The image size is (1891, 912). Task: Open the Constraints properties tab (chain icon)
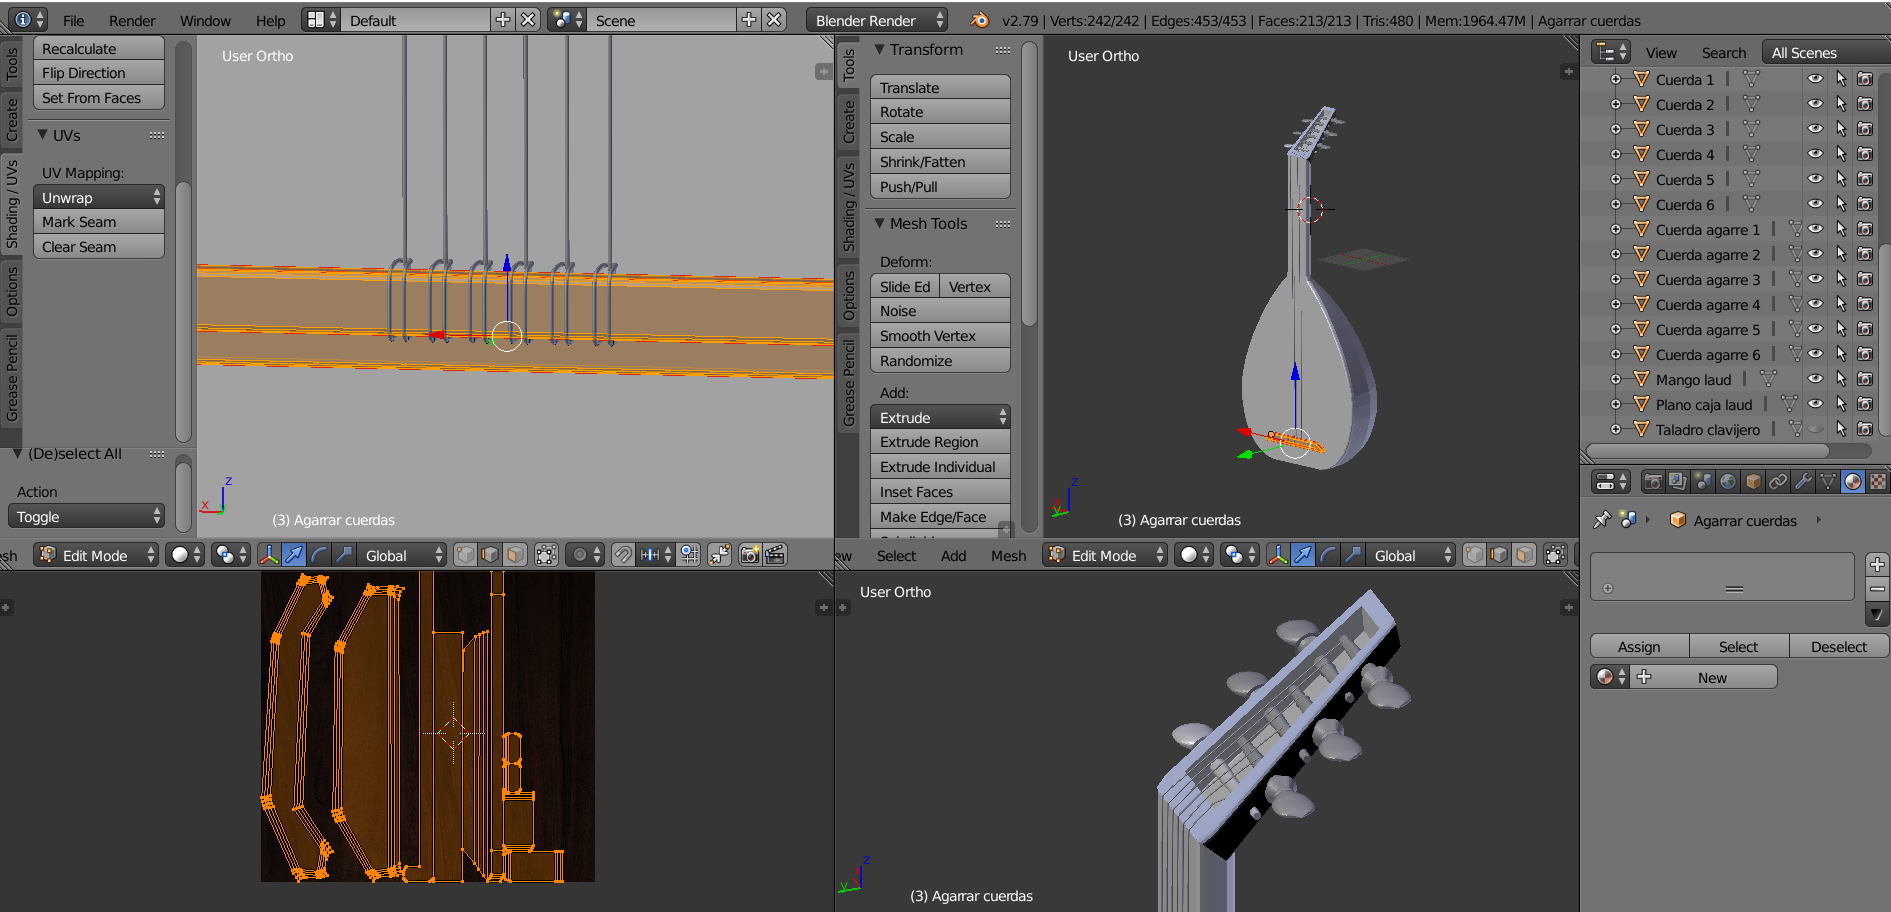pyautogui.click(x=1778, y=482)
